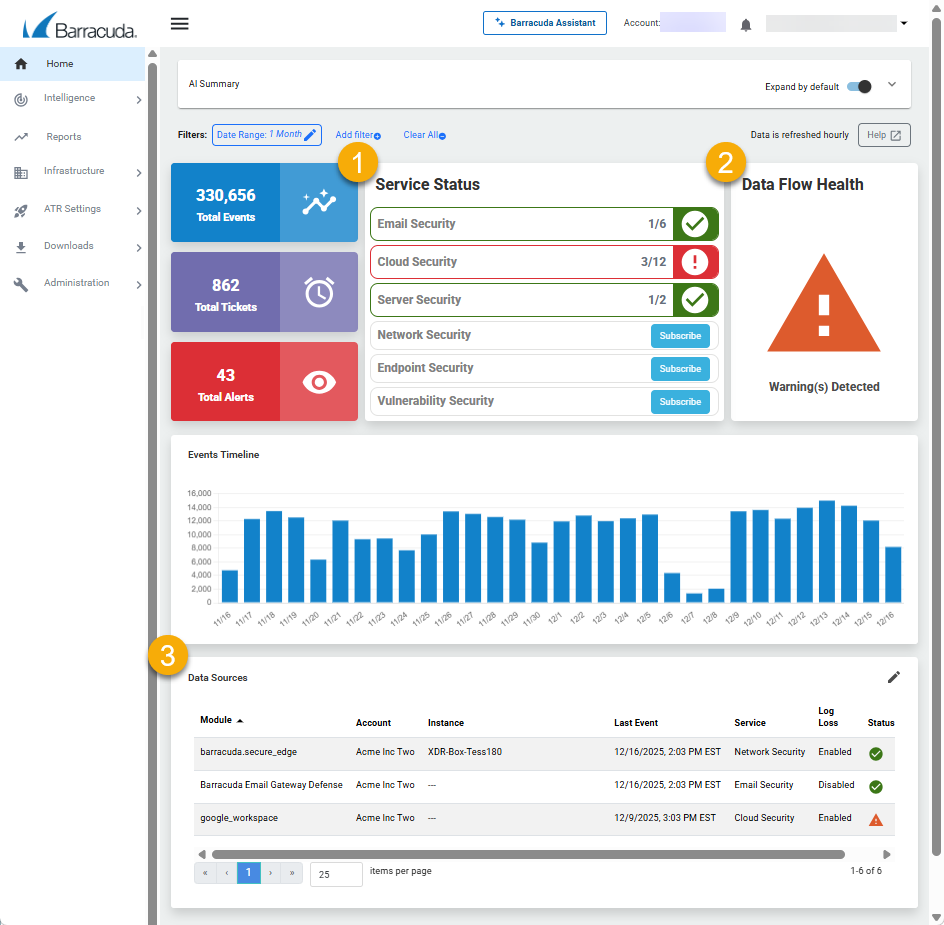Image resolution: width=944 pixels, height=925 pixels.
Task: Click the Data Sources edit pencil
Action: 894,677
